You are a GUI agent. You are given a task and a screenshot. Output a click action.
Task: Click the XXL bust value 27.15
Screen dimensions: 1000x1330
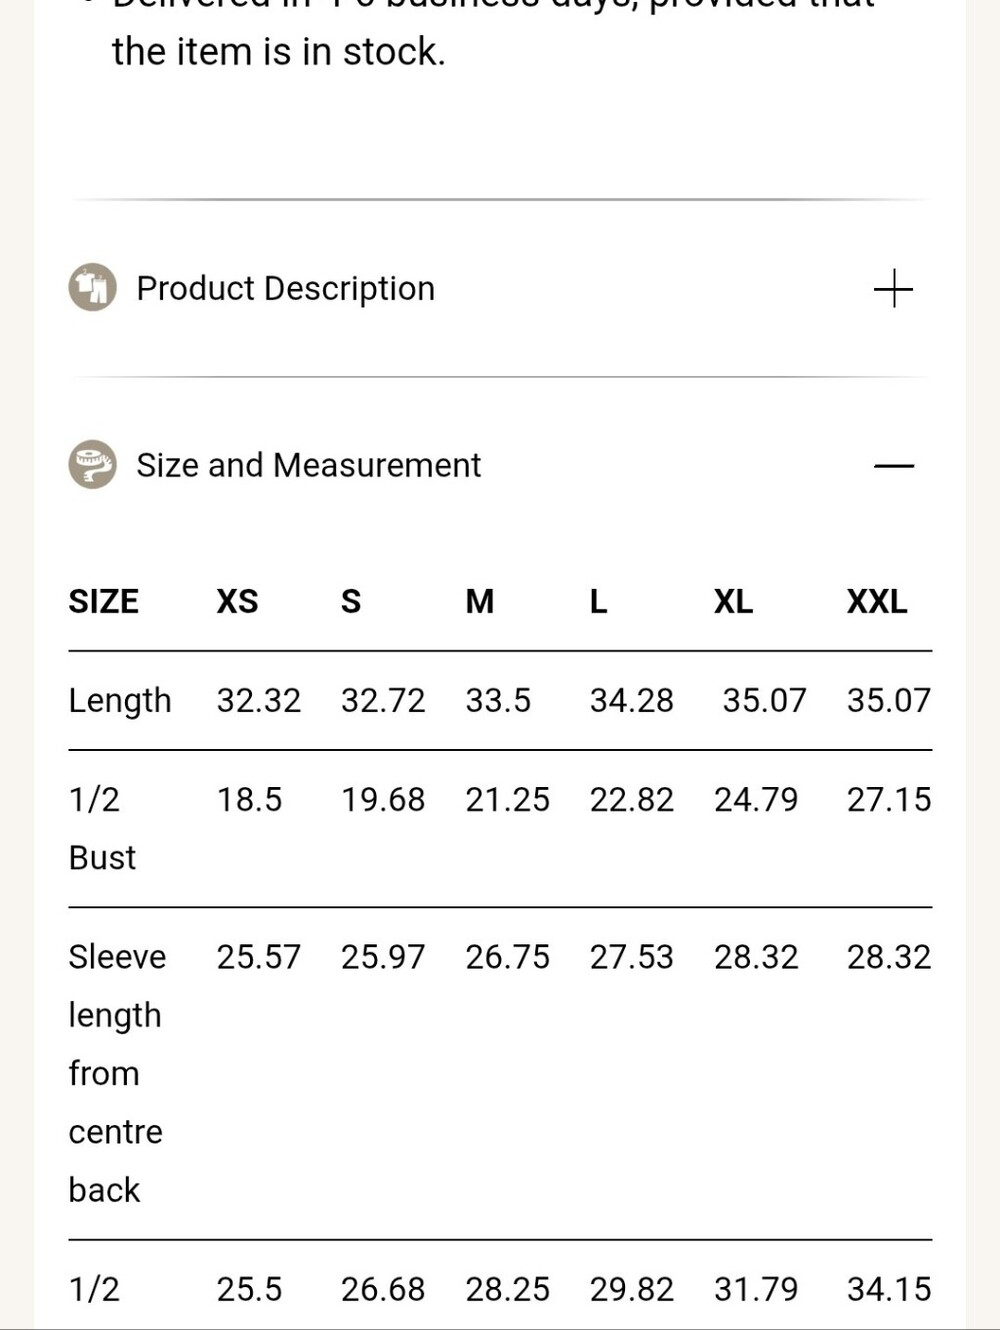pyautogui.click(x=889, y=799)
